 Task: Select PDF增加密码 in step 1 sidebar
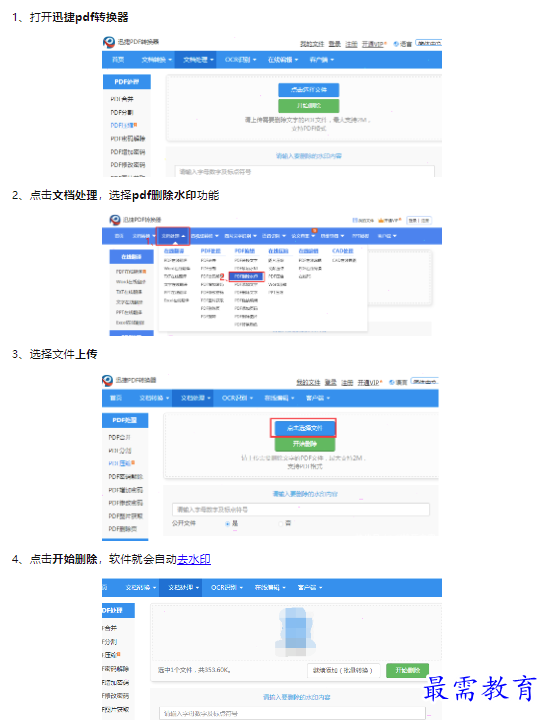(x=128, y=152)
